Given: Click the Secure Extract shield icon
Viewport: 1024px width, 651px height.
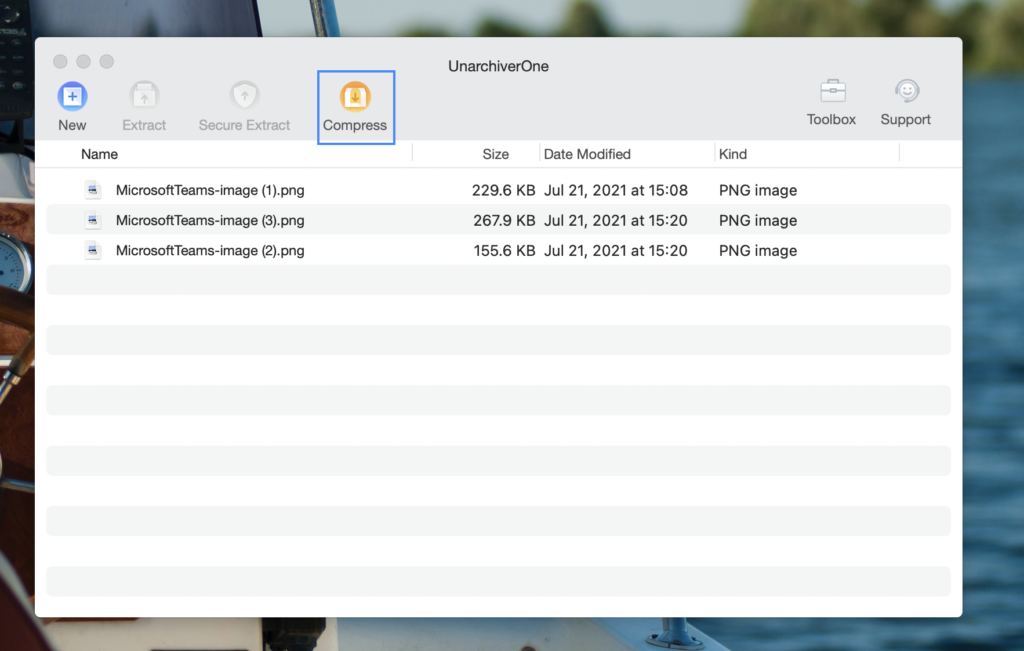Looking at the screenshot, I should click(x=244, y=96).
